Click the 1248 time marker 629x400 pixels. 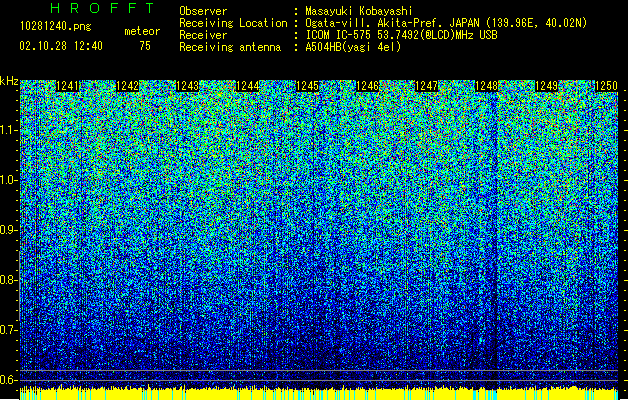pyautogui.click(x=486, y=86)
